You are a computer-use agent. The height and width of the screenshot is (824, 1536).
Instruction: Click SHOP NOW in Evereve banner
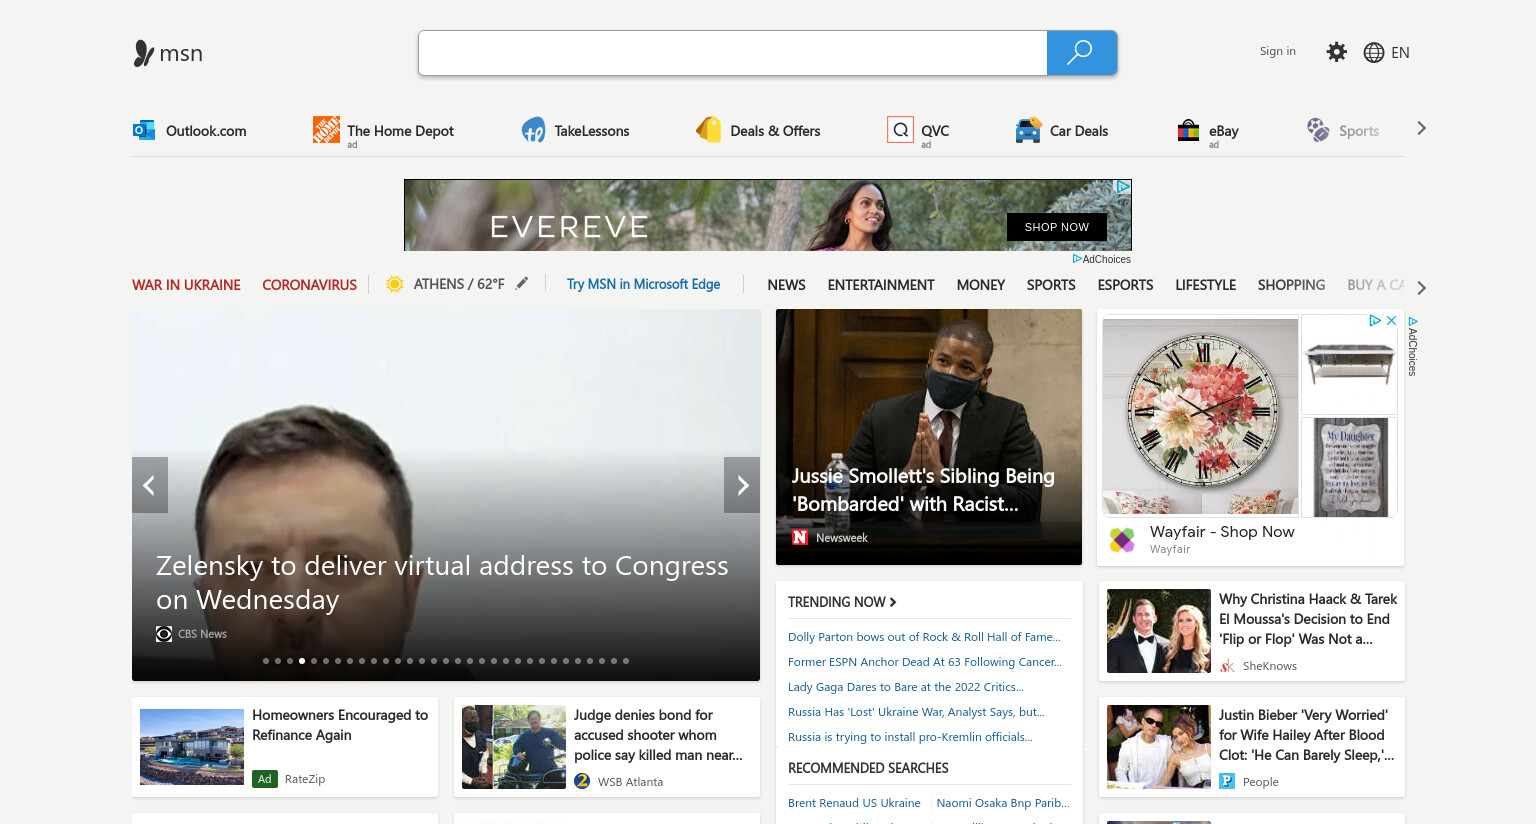pos(1057,227)
